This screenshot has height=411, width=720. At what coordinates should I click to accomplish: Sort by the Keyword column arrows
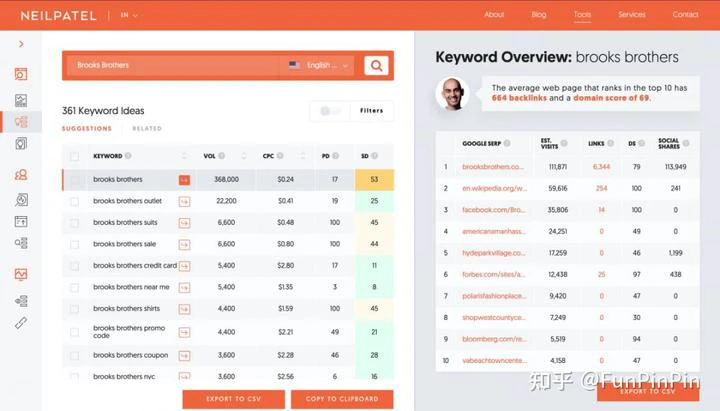click(x=184, y=156)
